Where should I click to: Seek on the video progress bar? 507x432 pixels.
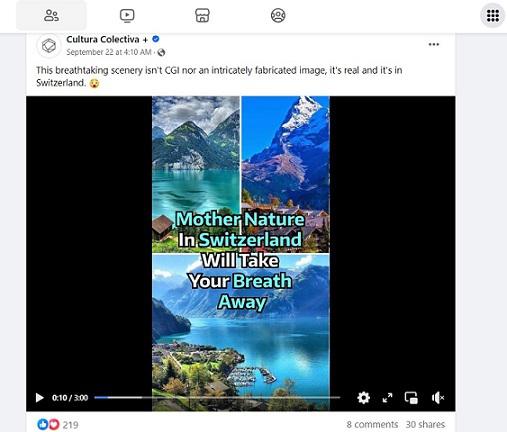tap(217, 397)
